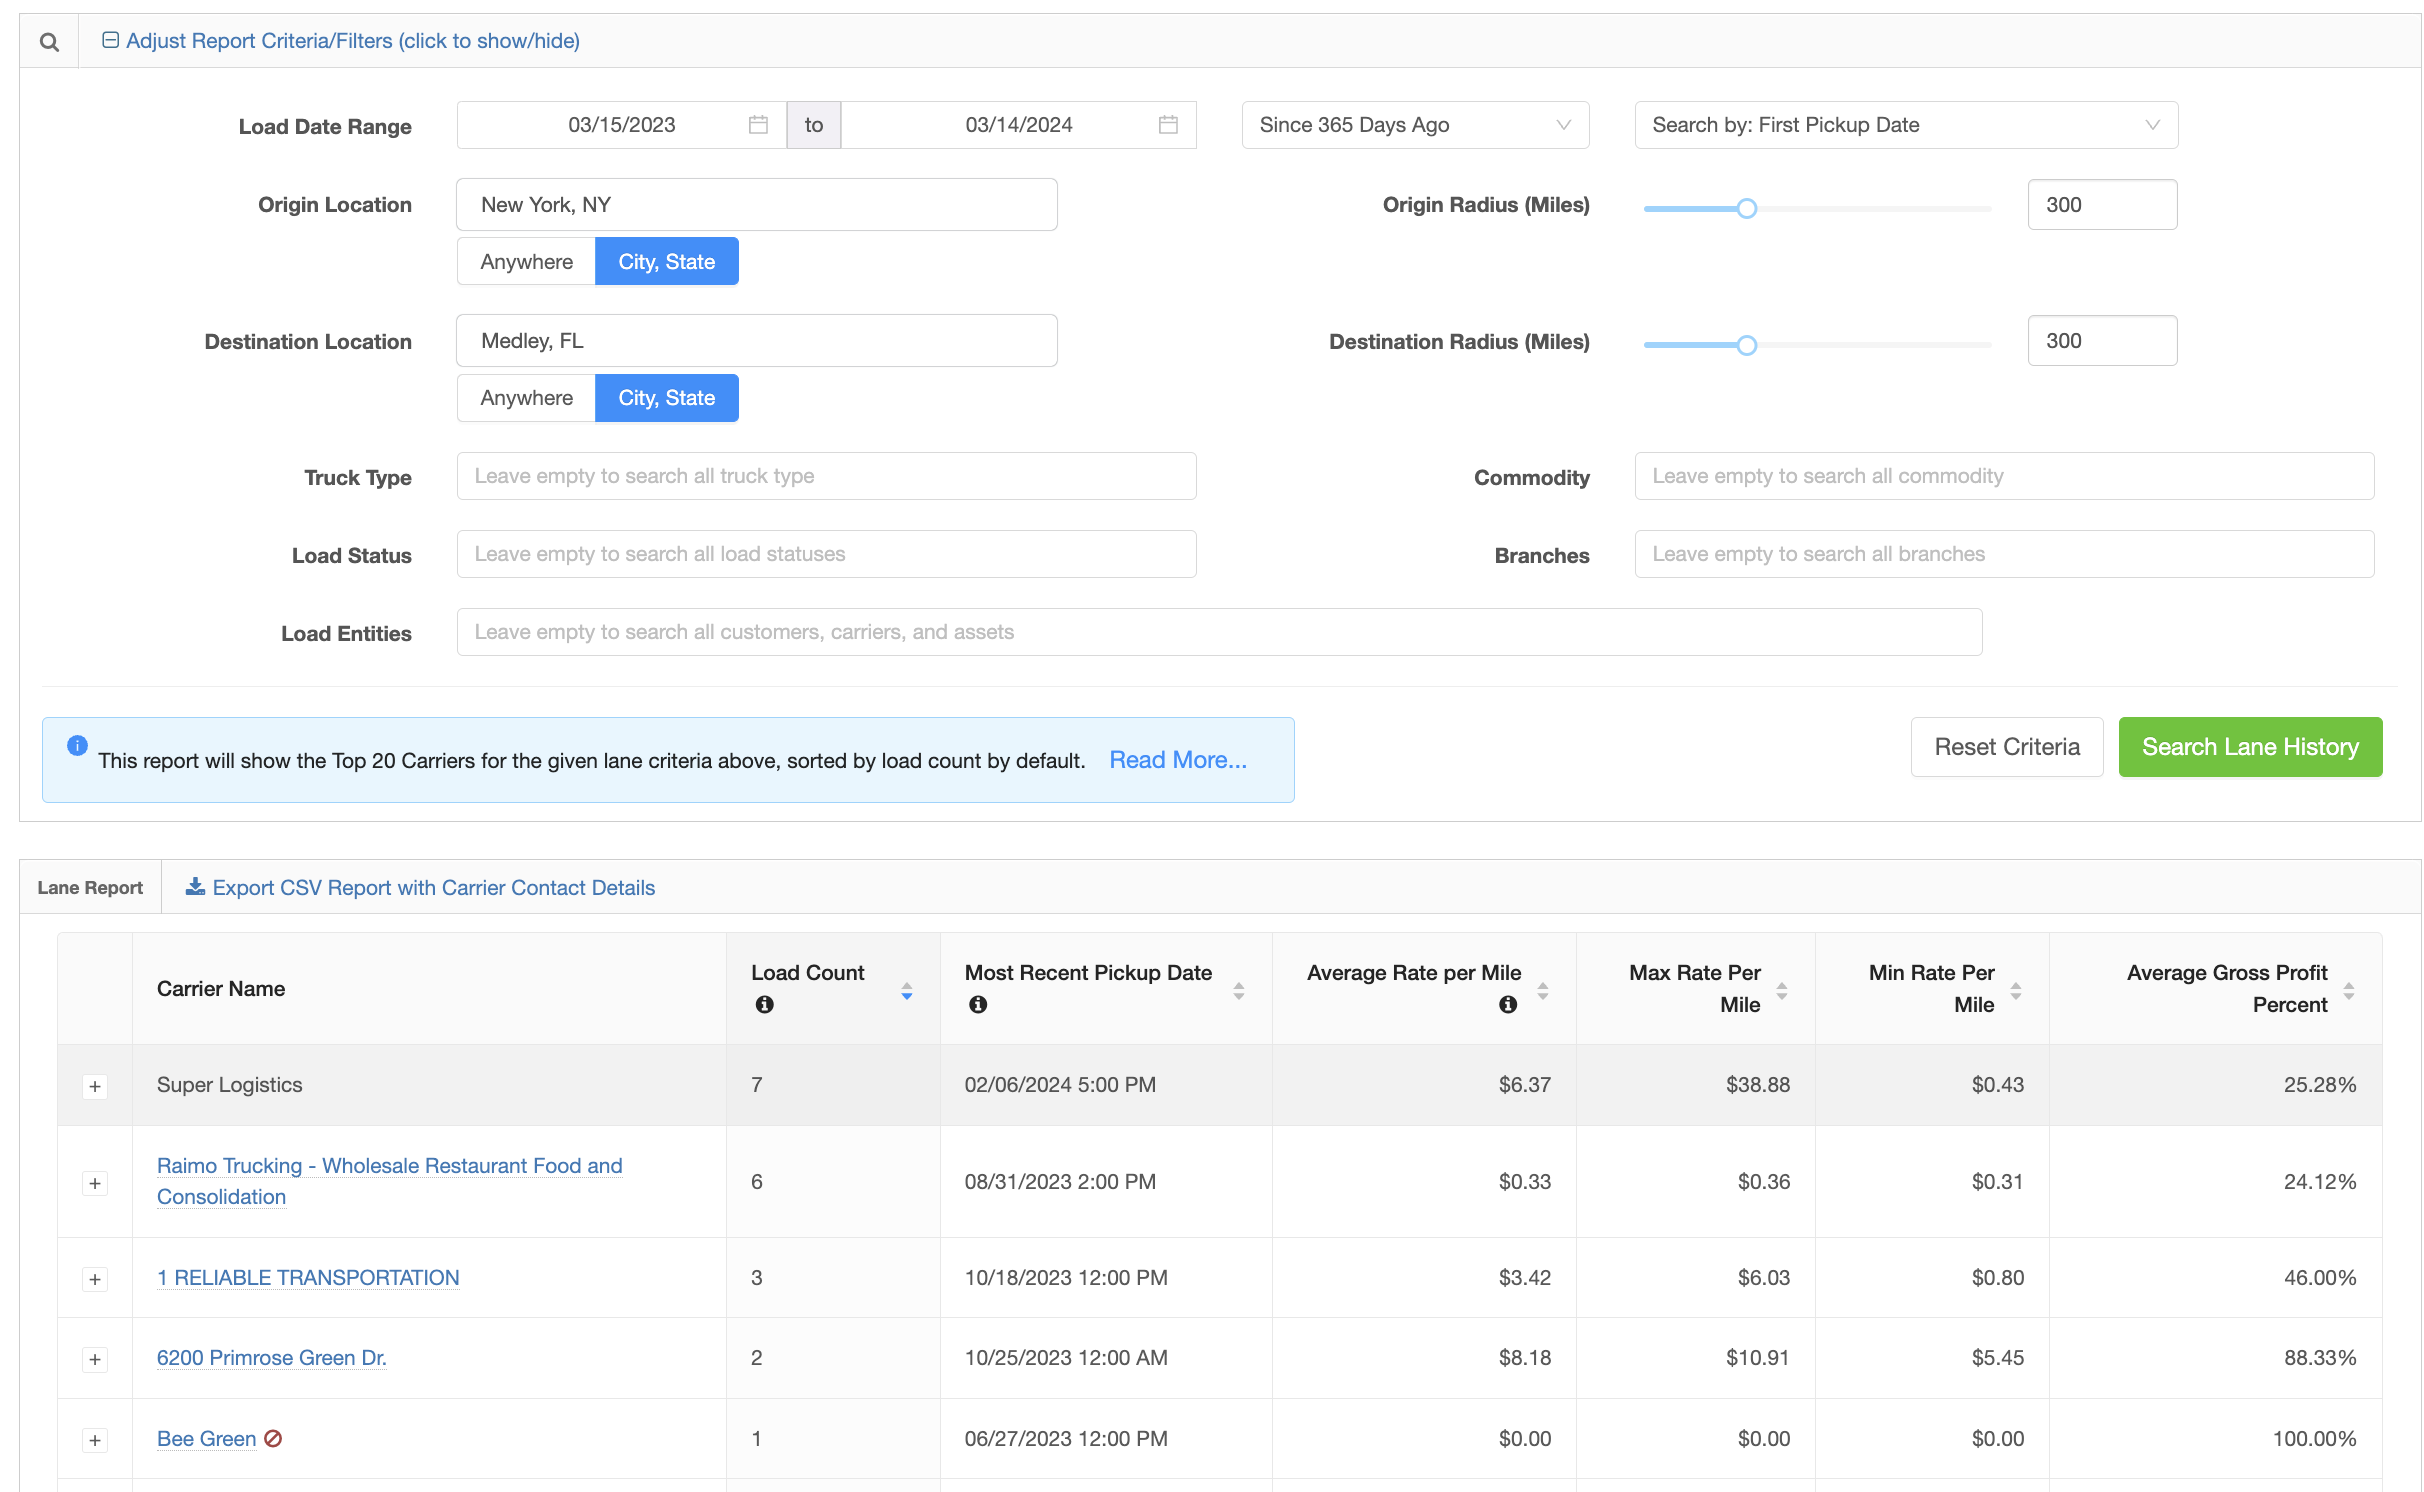Screen dimensions: 2424x1492
Task: Sort by Load Count arrows
Action: pos(907,990)
